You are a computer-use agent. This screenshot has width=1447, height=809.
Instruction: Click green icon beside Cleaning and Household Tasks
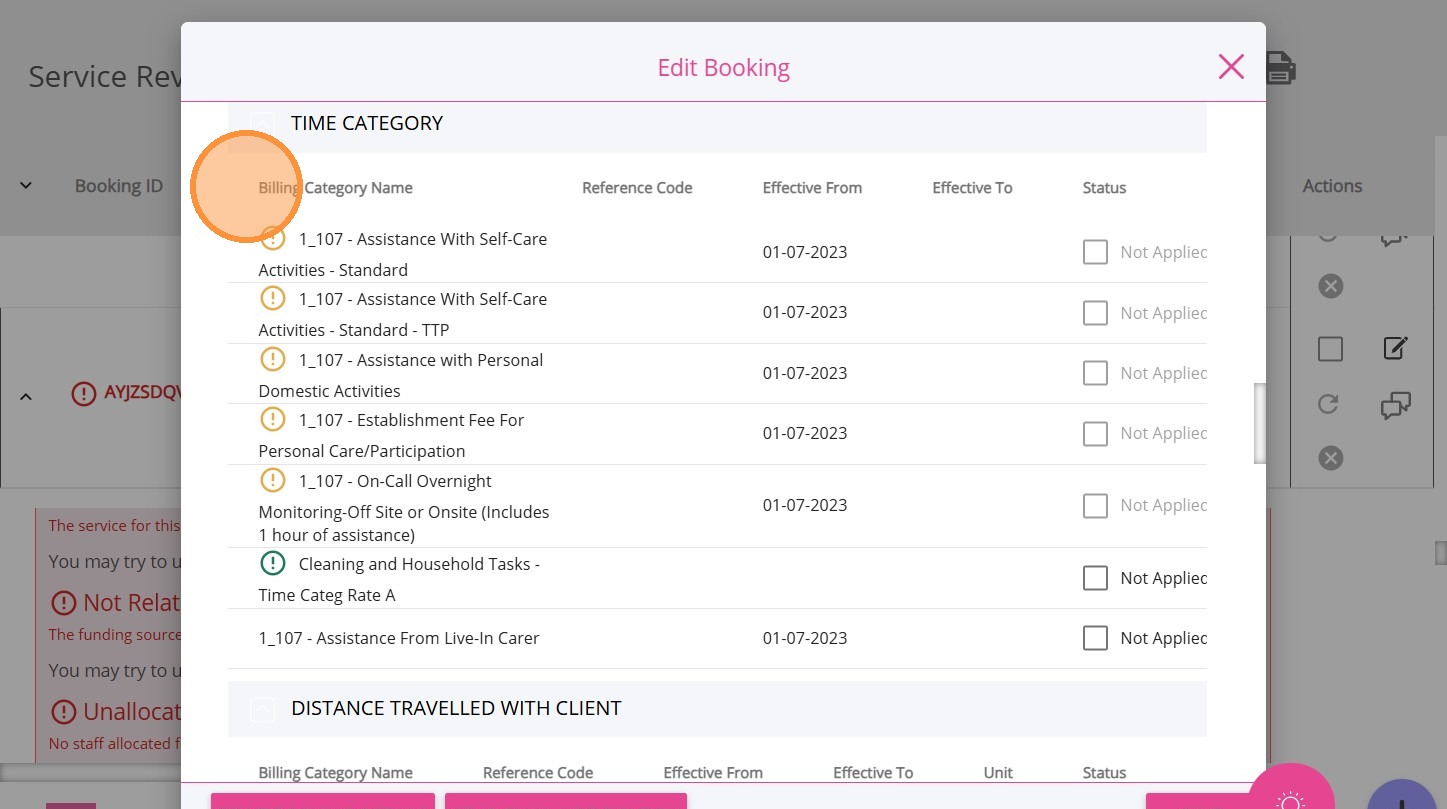pos(273,563)
